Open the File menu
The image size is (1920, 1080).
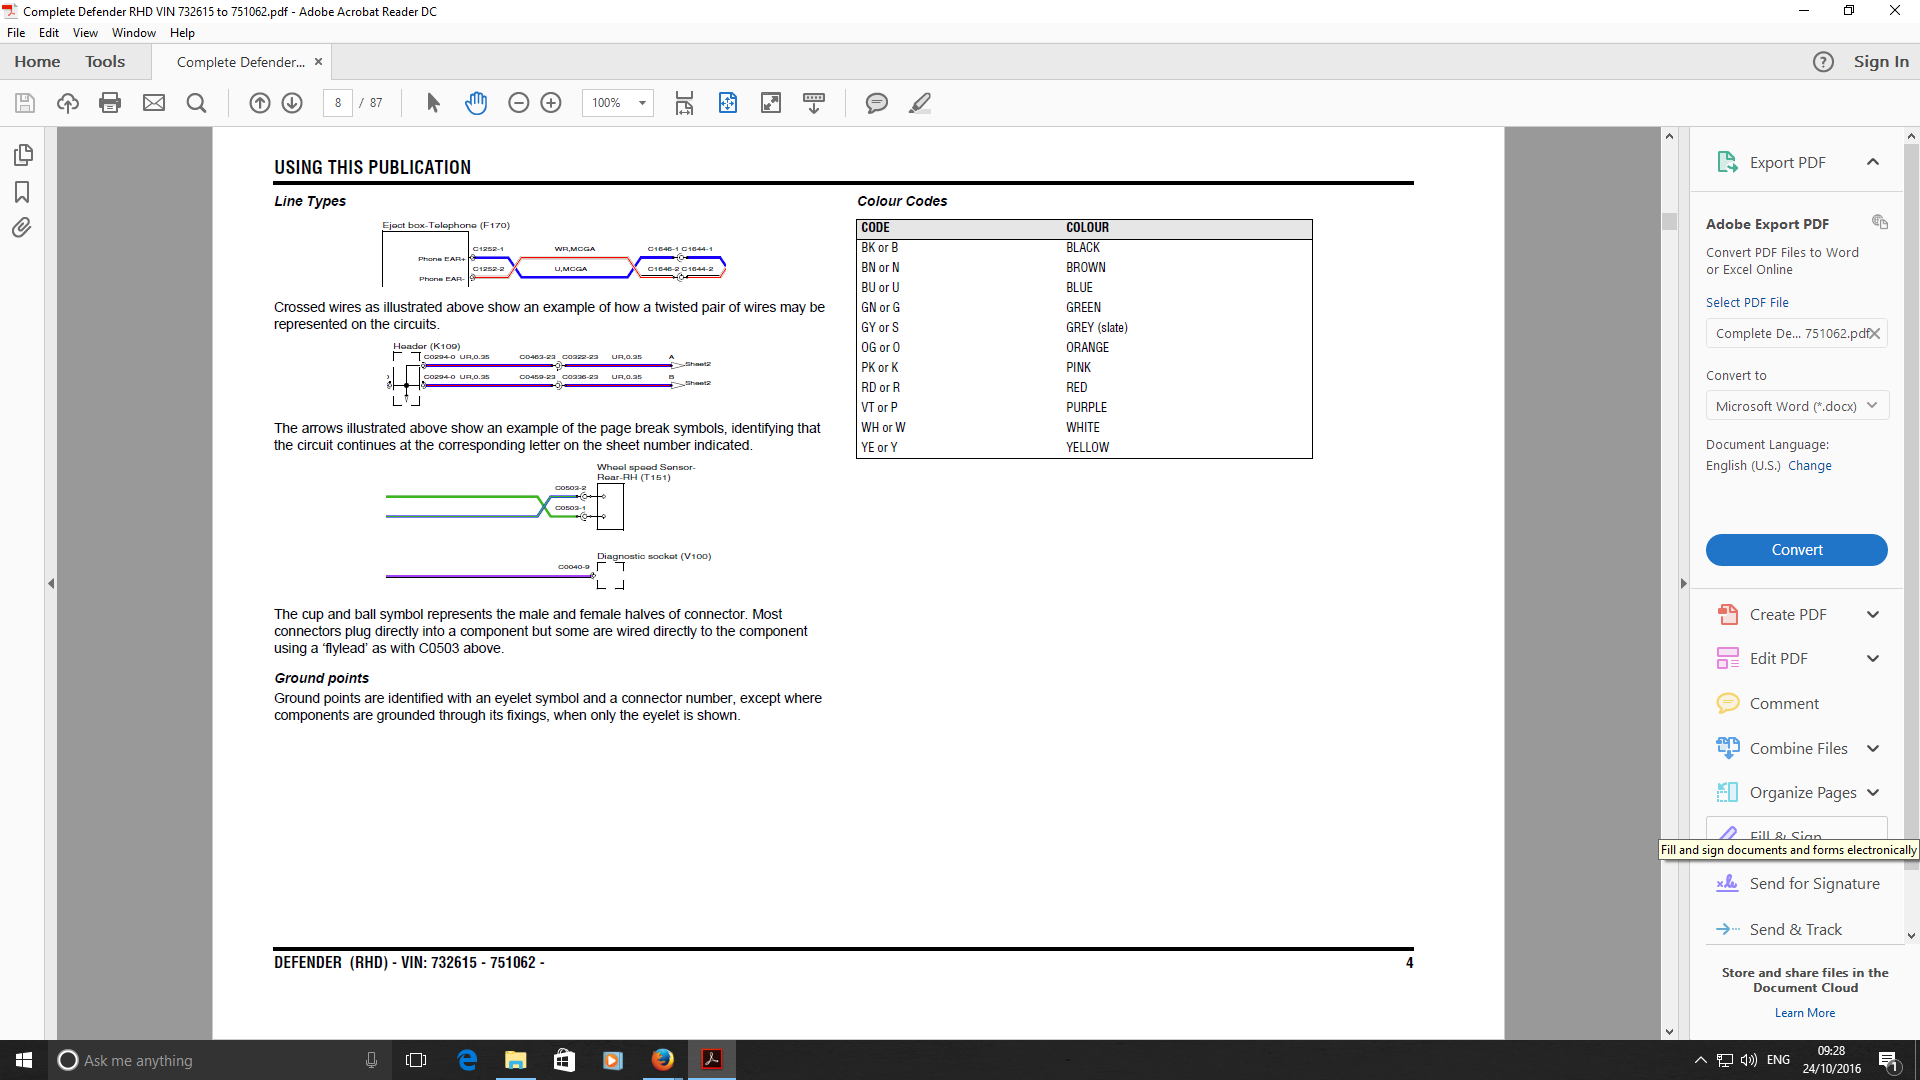click(x=16, y=33)
